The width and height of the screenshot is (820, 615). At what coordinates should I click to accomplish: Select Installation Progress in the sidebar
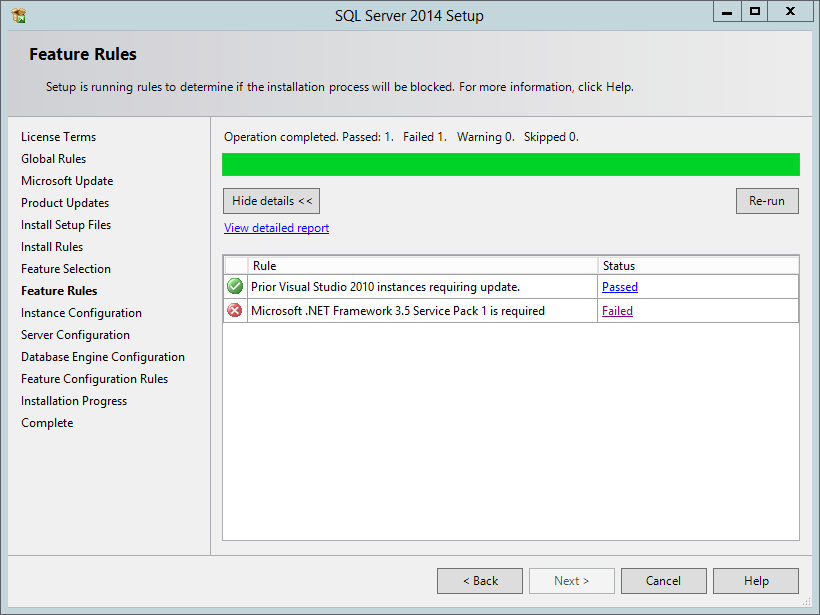(x=73, y=400)
